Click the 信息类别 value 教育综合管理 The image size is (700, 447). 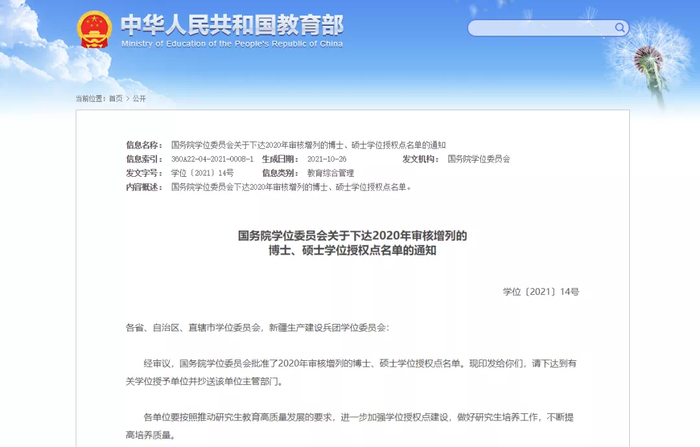pos(330,173)
